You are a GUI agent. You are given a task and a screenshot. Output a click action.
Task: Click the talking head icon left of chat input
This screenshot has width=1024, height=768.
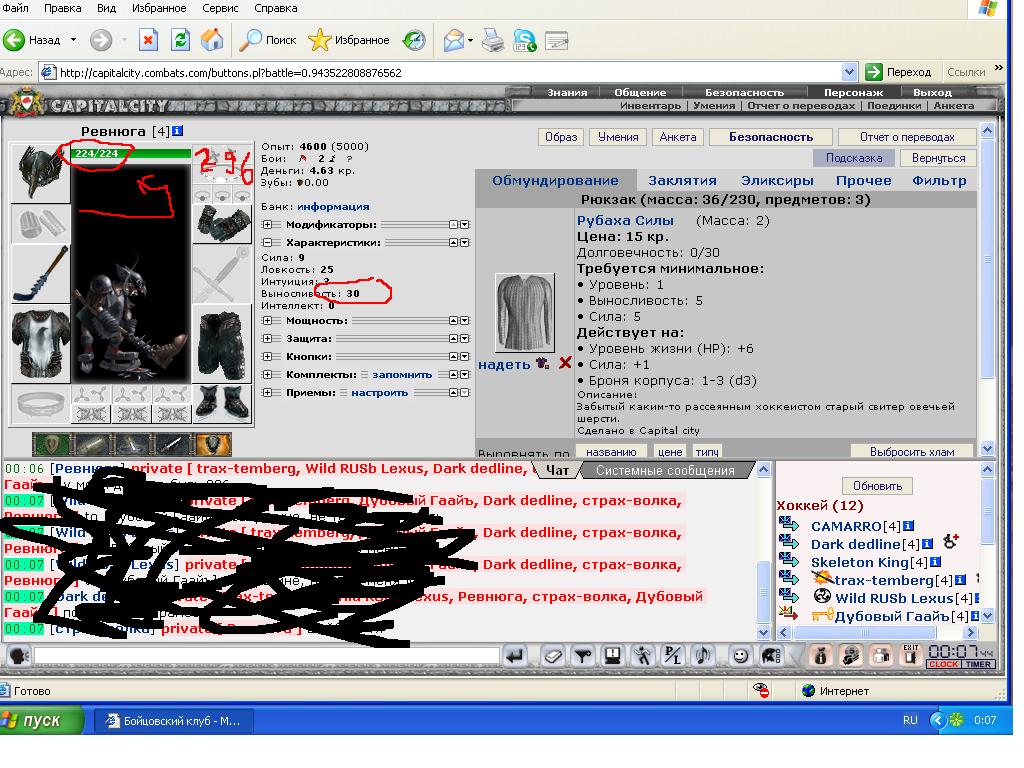tap(18, 655)
